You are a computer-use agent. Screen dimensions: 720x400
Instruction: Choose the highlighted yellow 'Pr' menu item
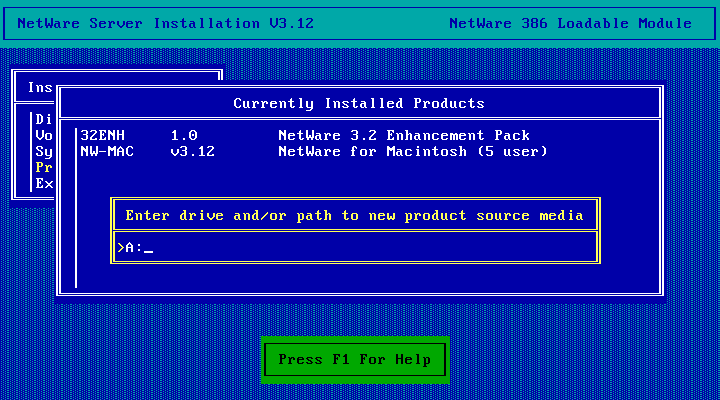pos(44,168)
